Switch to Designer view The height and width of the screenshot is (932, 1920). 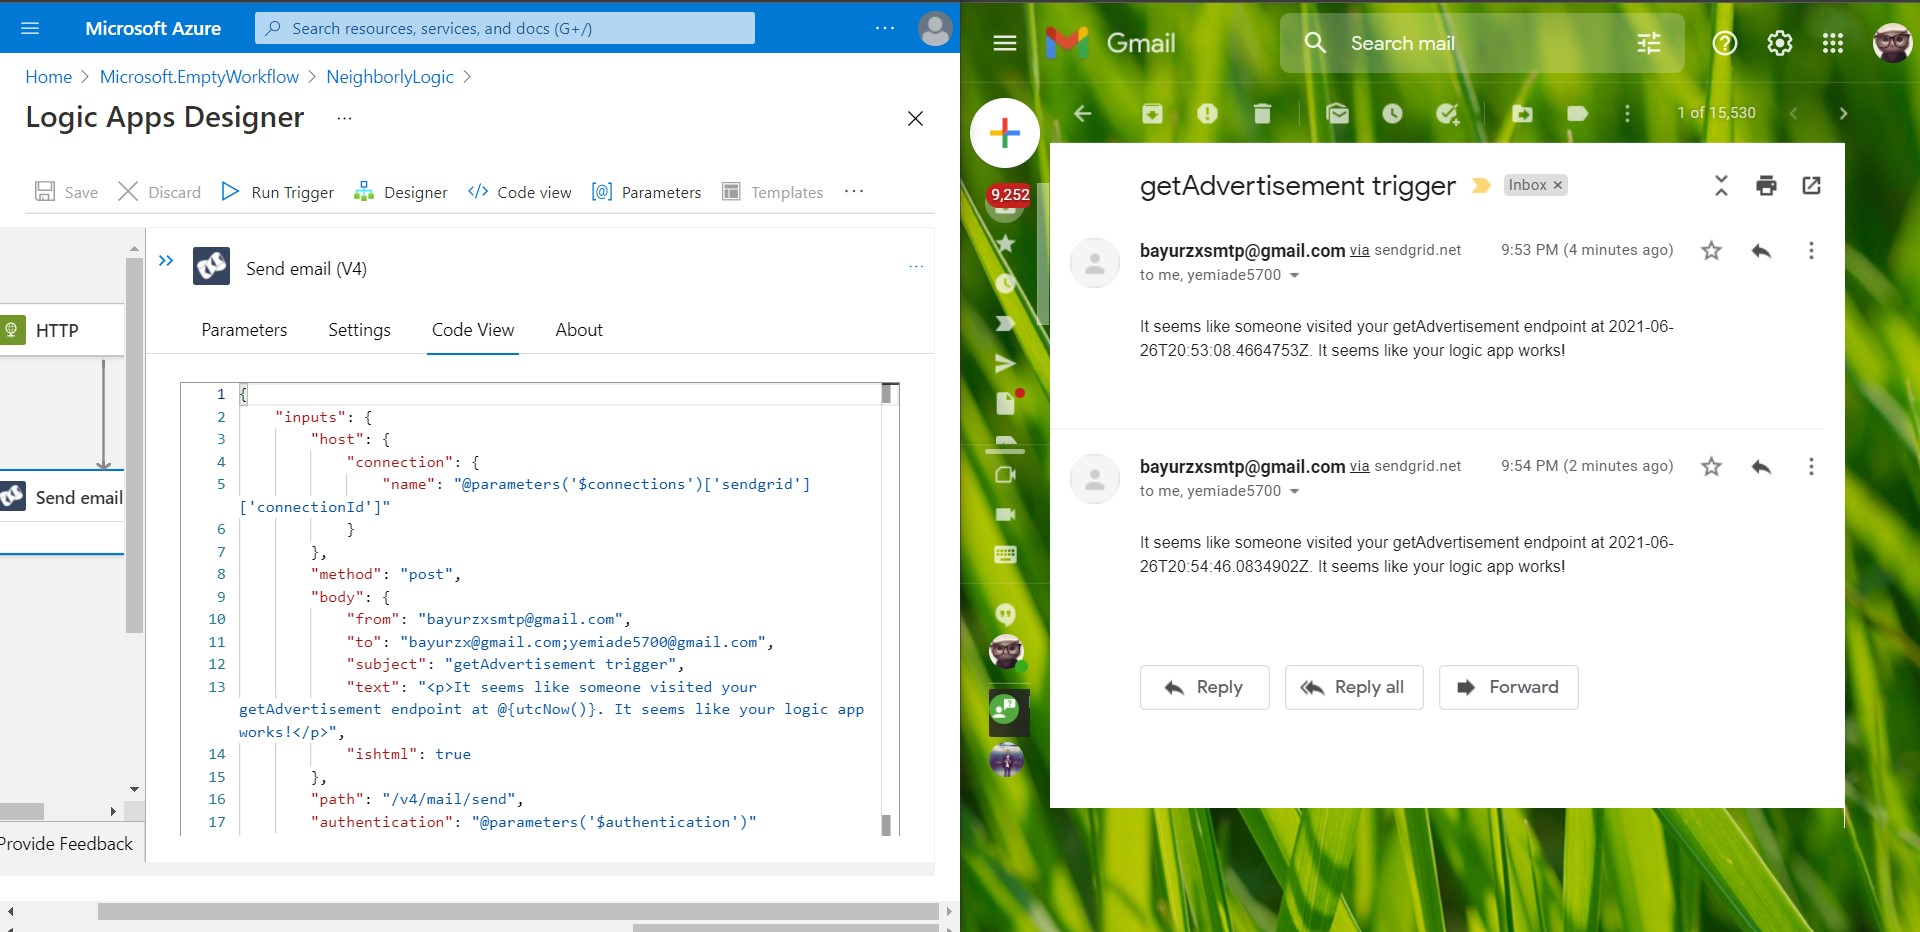click(400, 192)
